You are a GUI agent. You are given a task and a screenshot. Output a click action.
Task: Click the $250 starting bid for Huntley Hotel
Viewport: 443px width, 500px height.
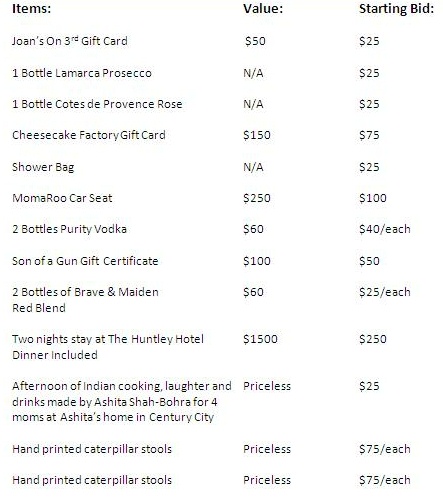click(x=373, y=339)
